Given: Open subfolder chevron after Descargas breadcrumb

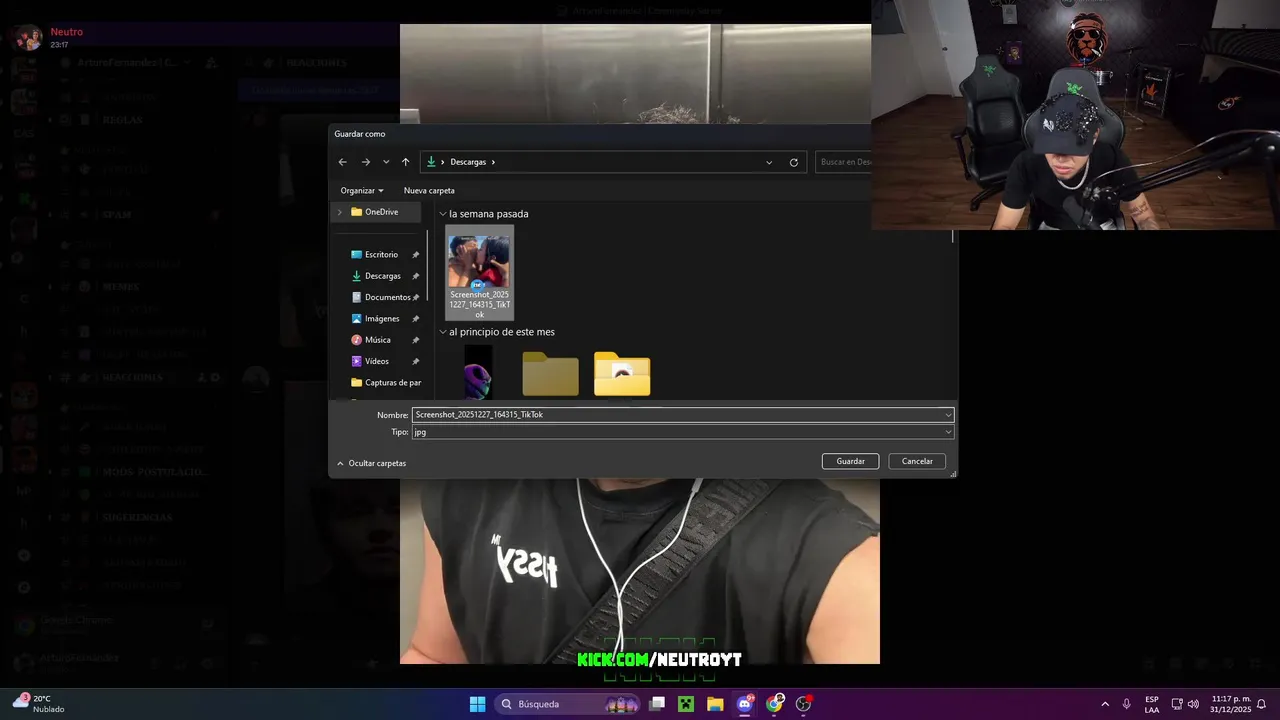Looking at the screenshot, I should [x=493, y=162].
